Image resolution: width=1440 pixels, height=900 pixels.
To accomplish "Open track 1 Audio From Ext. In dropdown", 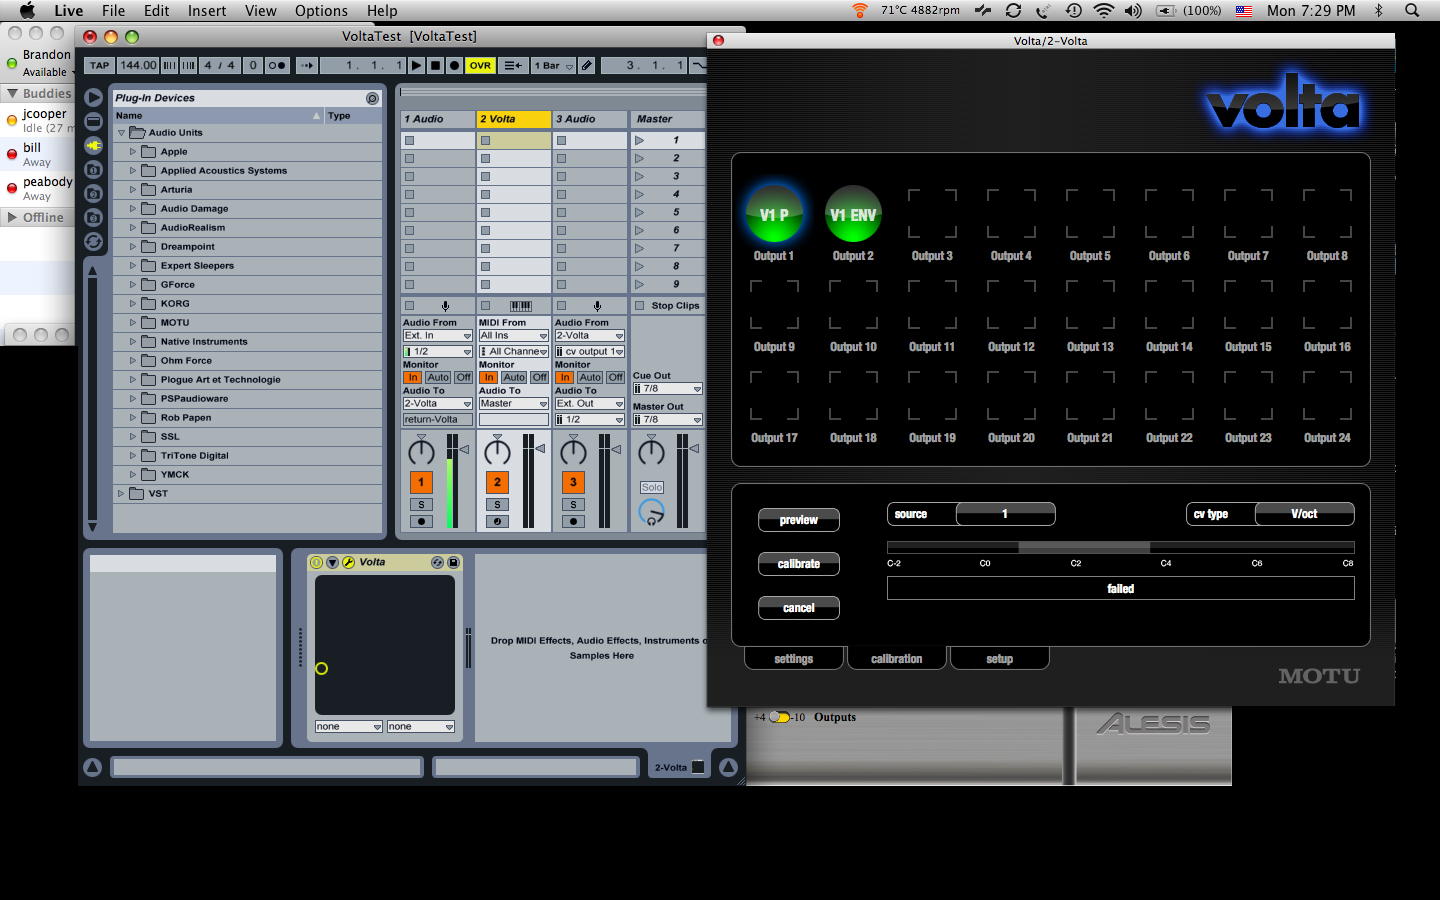I will click(437, 336).
